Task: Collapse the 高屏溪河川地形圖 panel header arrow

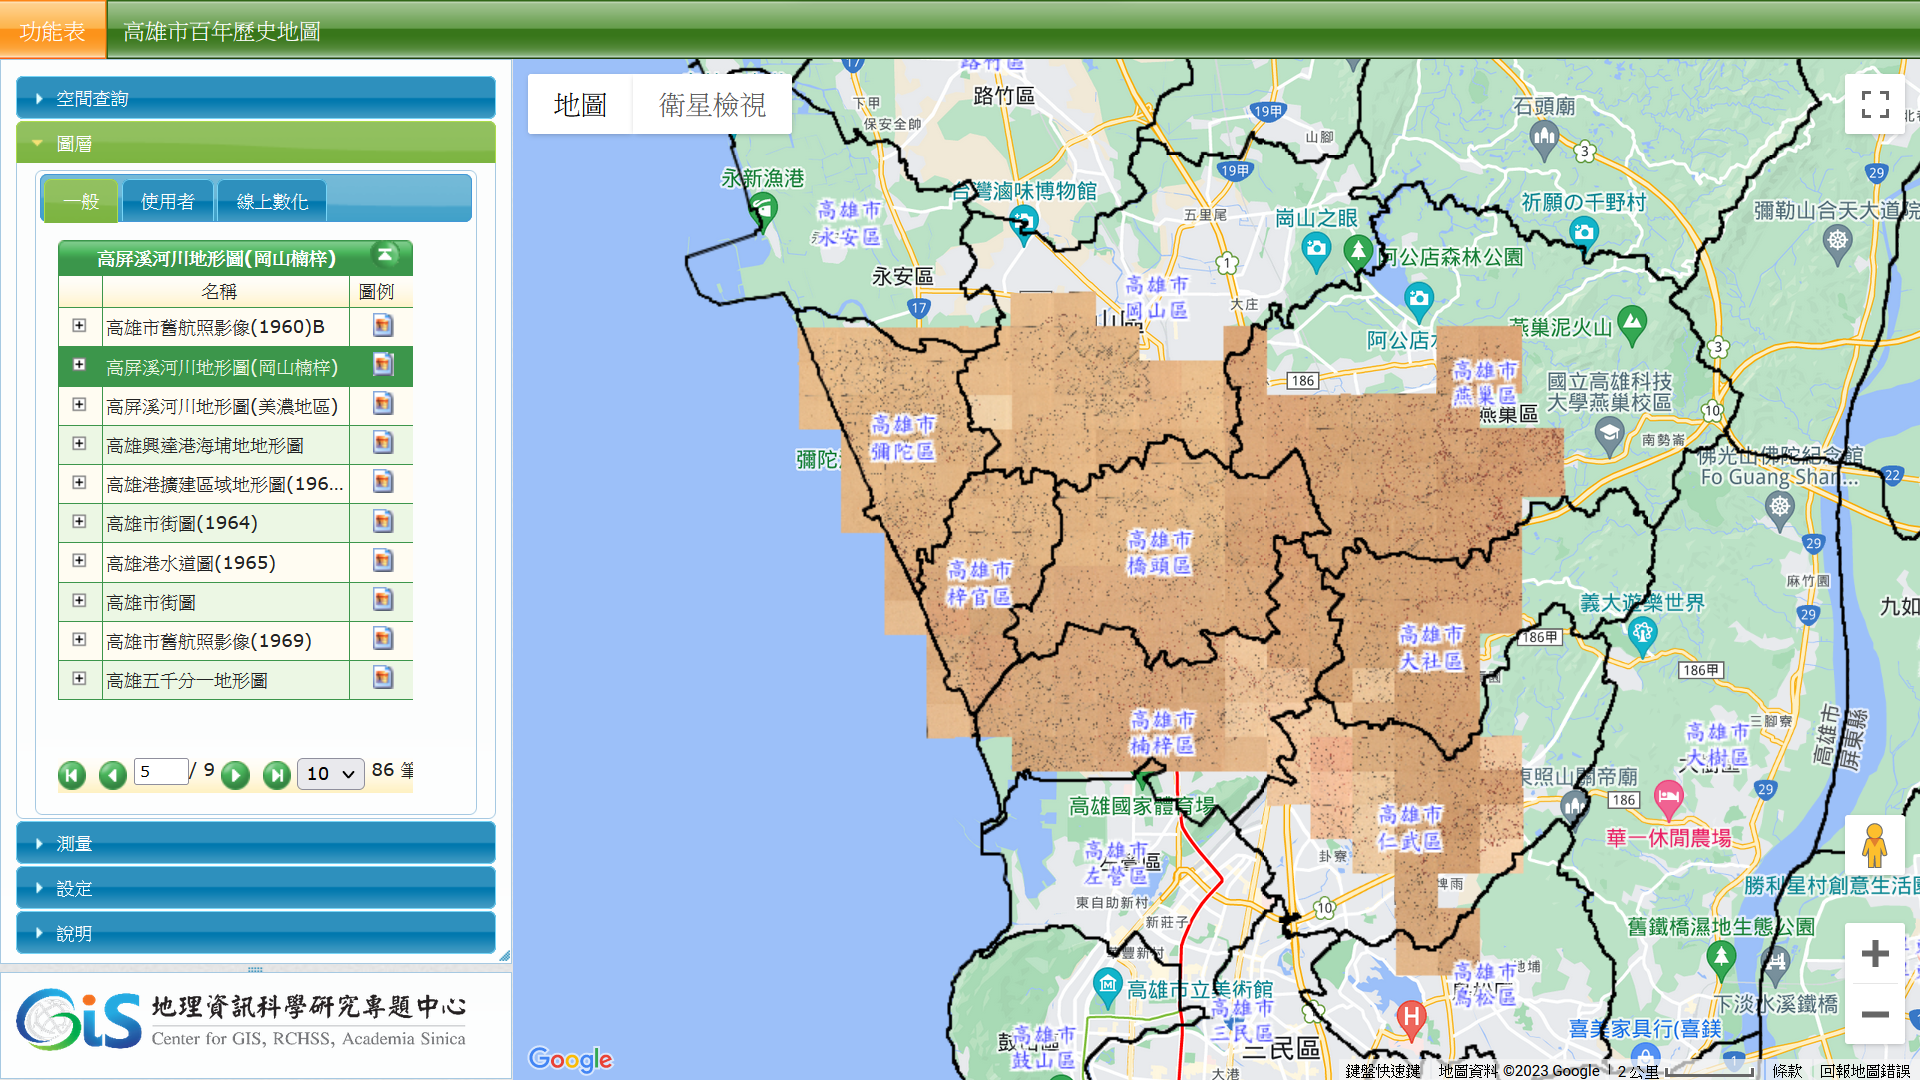Action: point(384,255)
